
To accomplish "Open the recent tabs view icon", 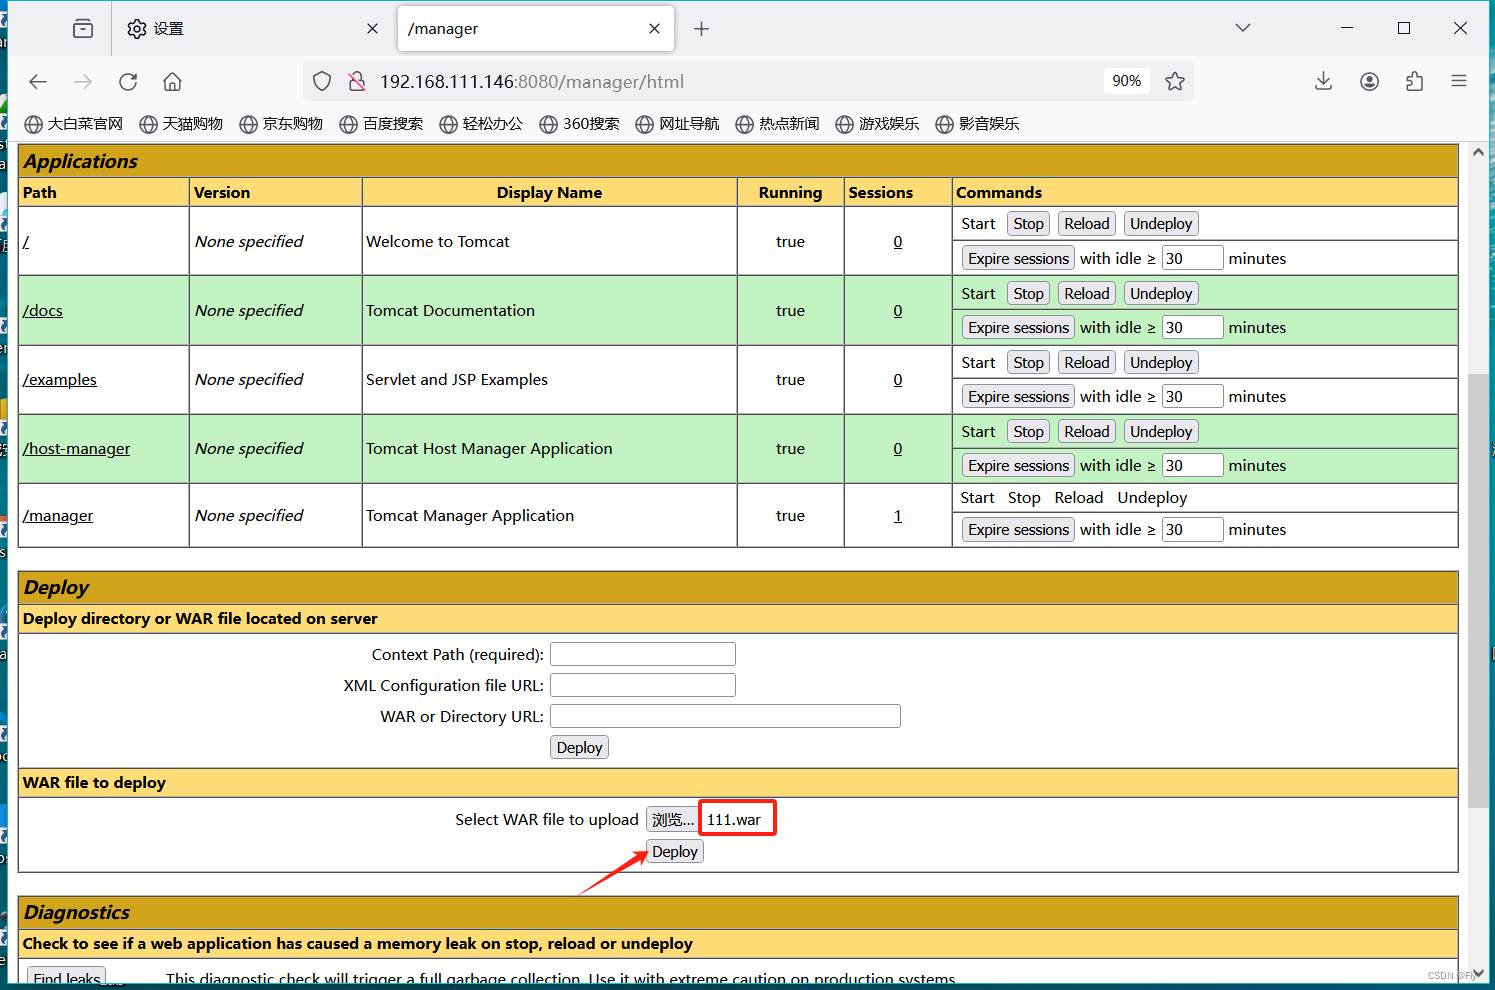I will [83, 29].
